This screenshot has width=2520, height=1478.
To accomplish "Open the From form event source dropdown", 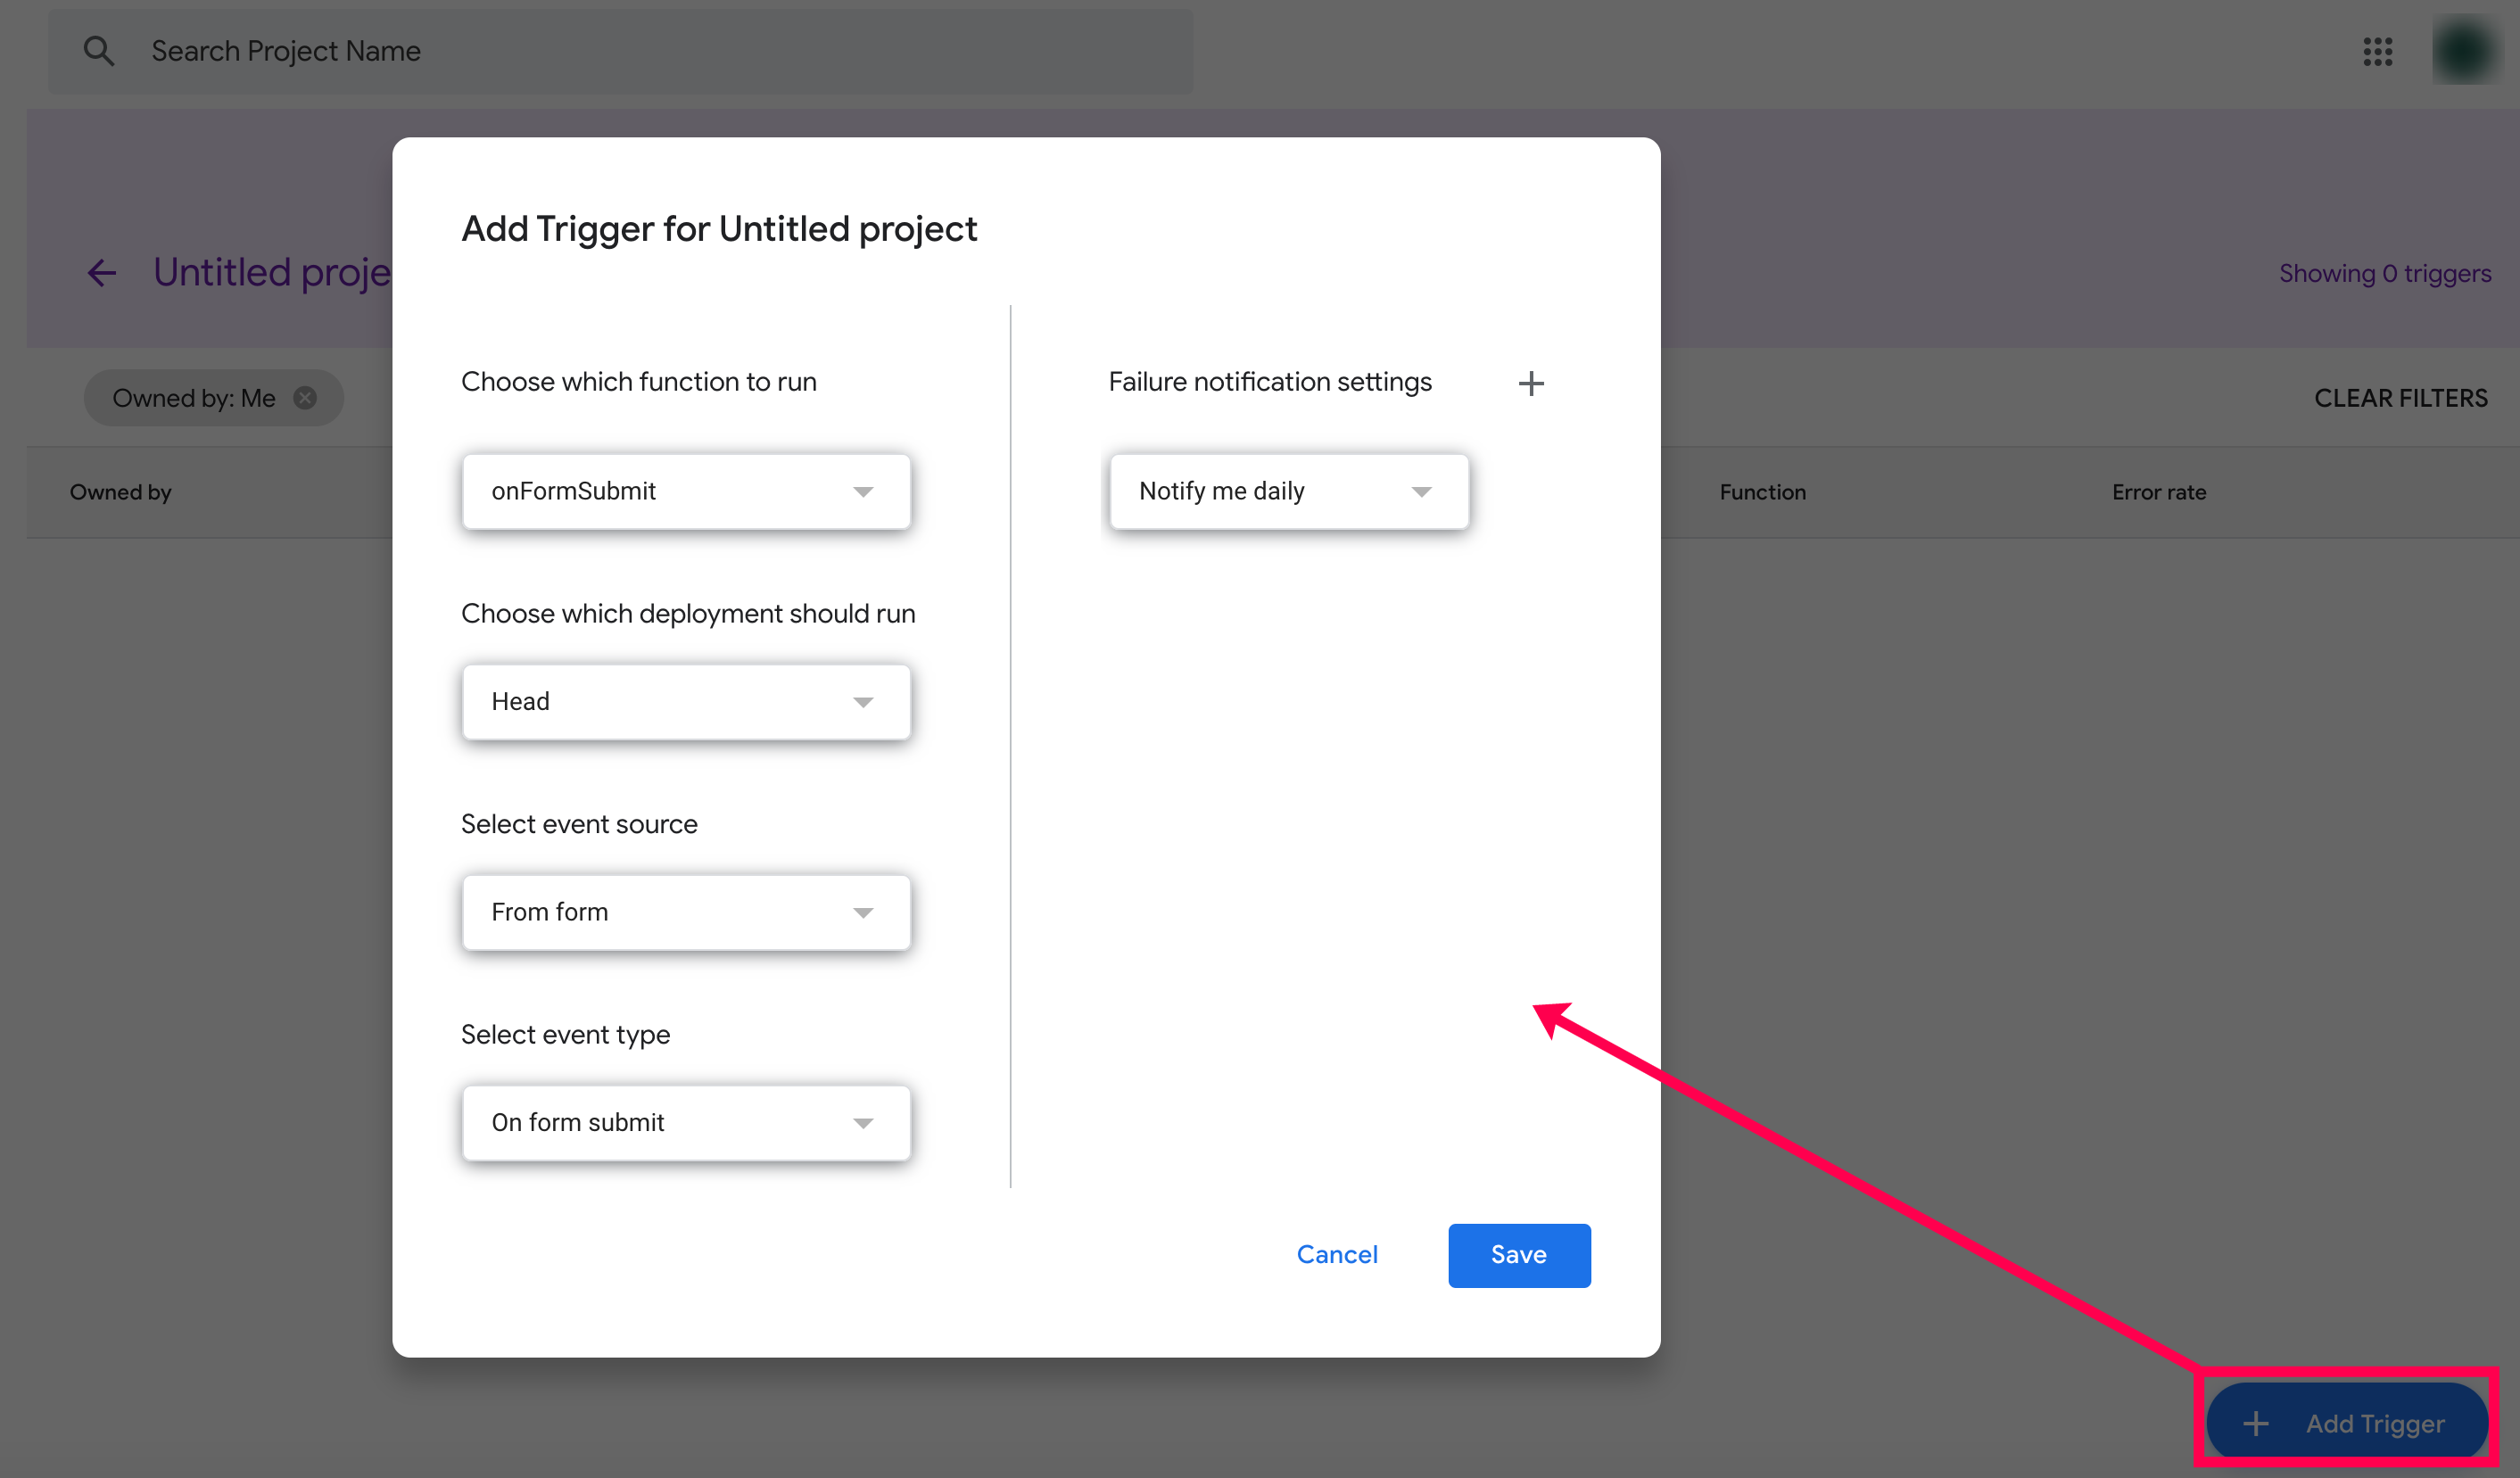I will (686, 912).
